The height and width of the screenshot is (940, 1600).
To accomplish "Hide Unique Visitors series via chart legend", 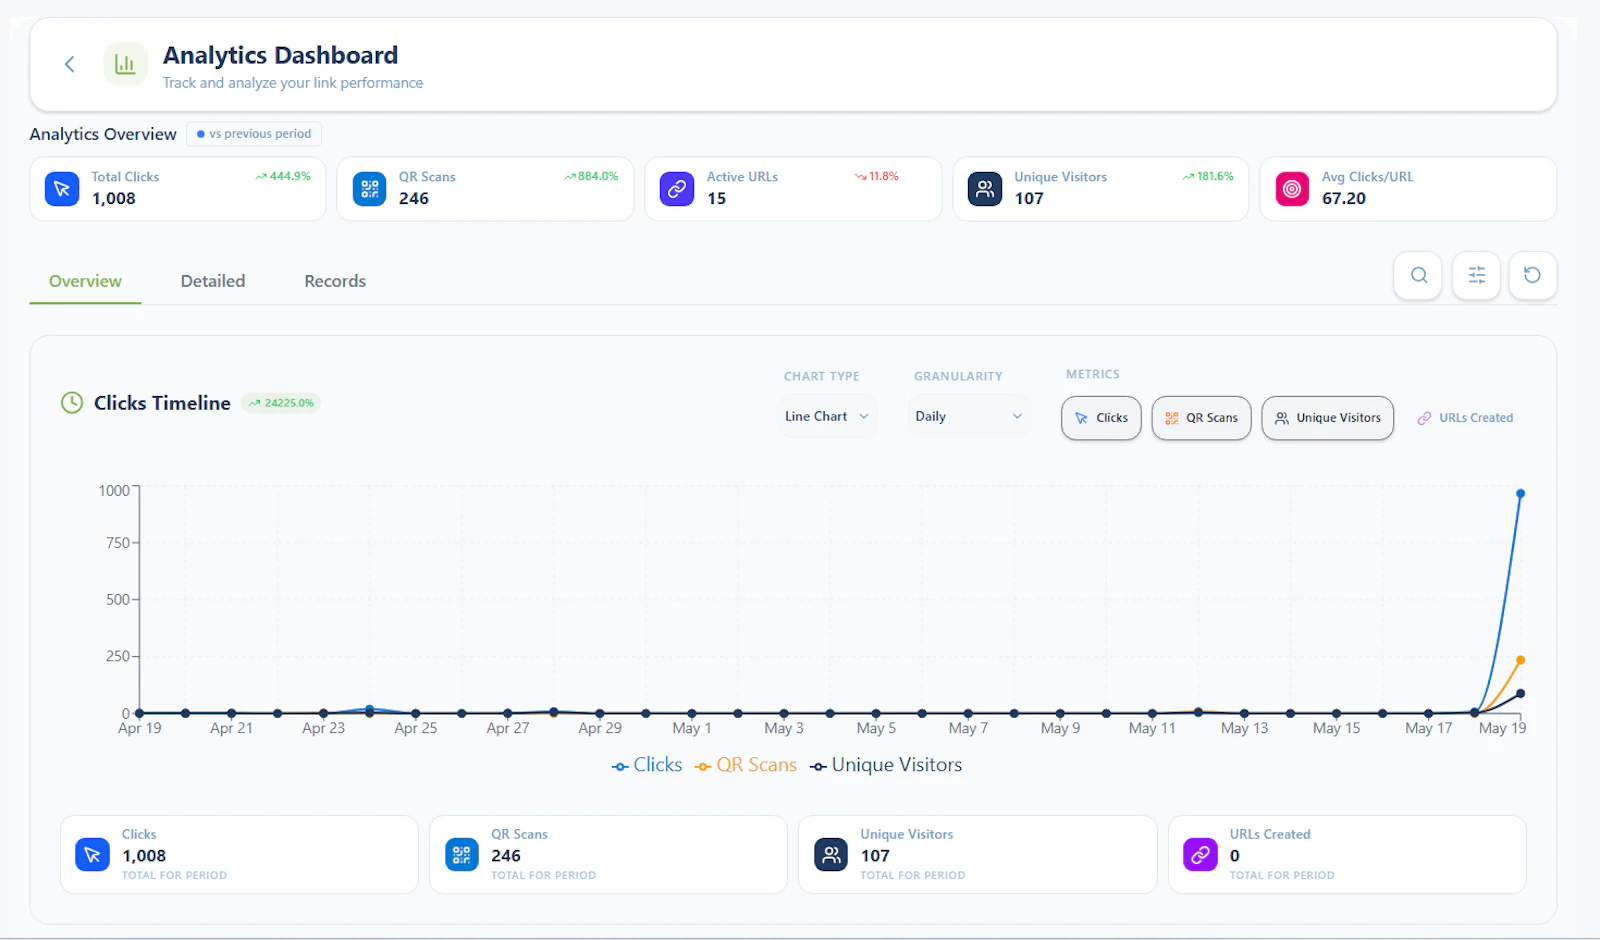I will coord(886,765).
